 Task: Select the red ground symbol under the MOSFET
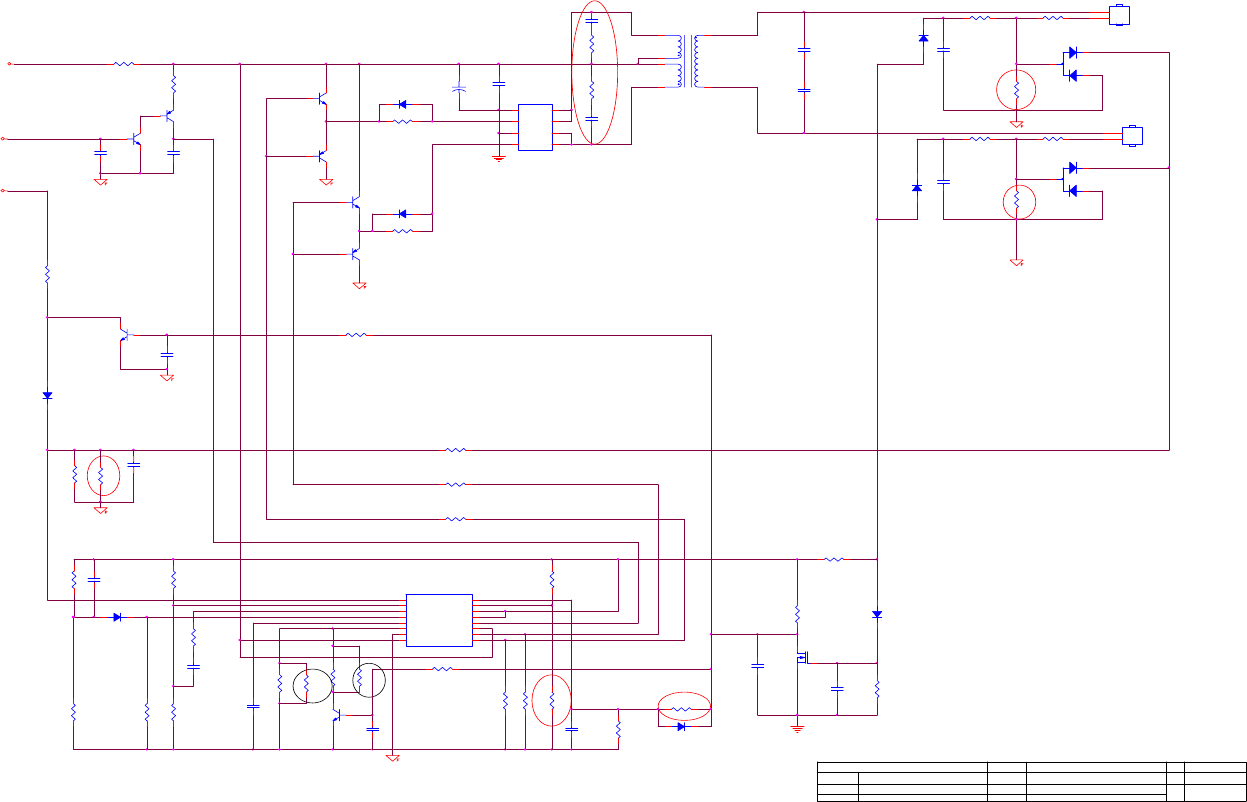click(797, 727)
